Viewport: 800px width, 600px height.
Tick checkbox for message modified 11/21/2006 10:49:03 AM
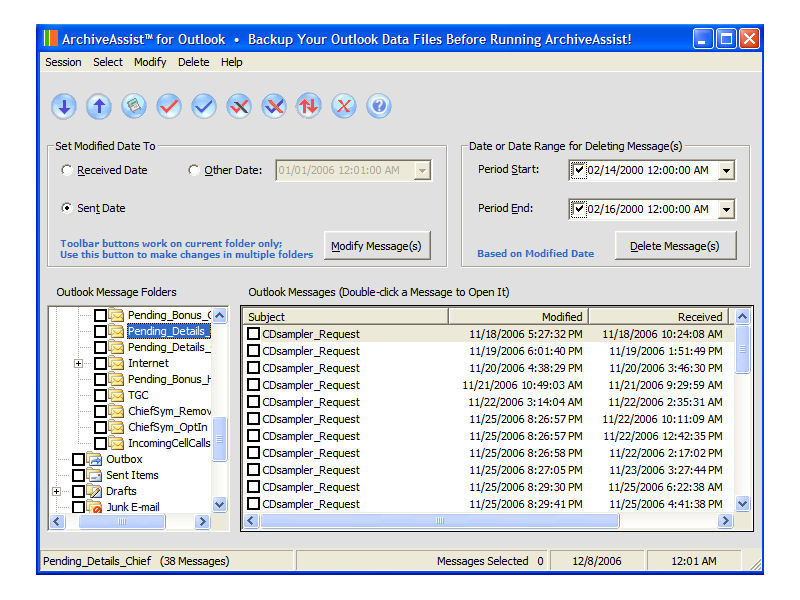[253, 385]
